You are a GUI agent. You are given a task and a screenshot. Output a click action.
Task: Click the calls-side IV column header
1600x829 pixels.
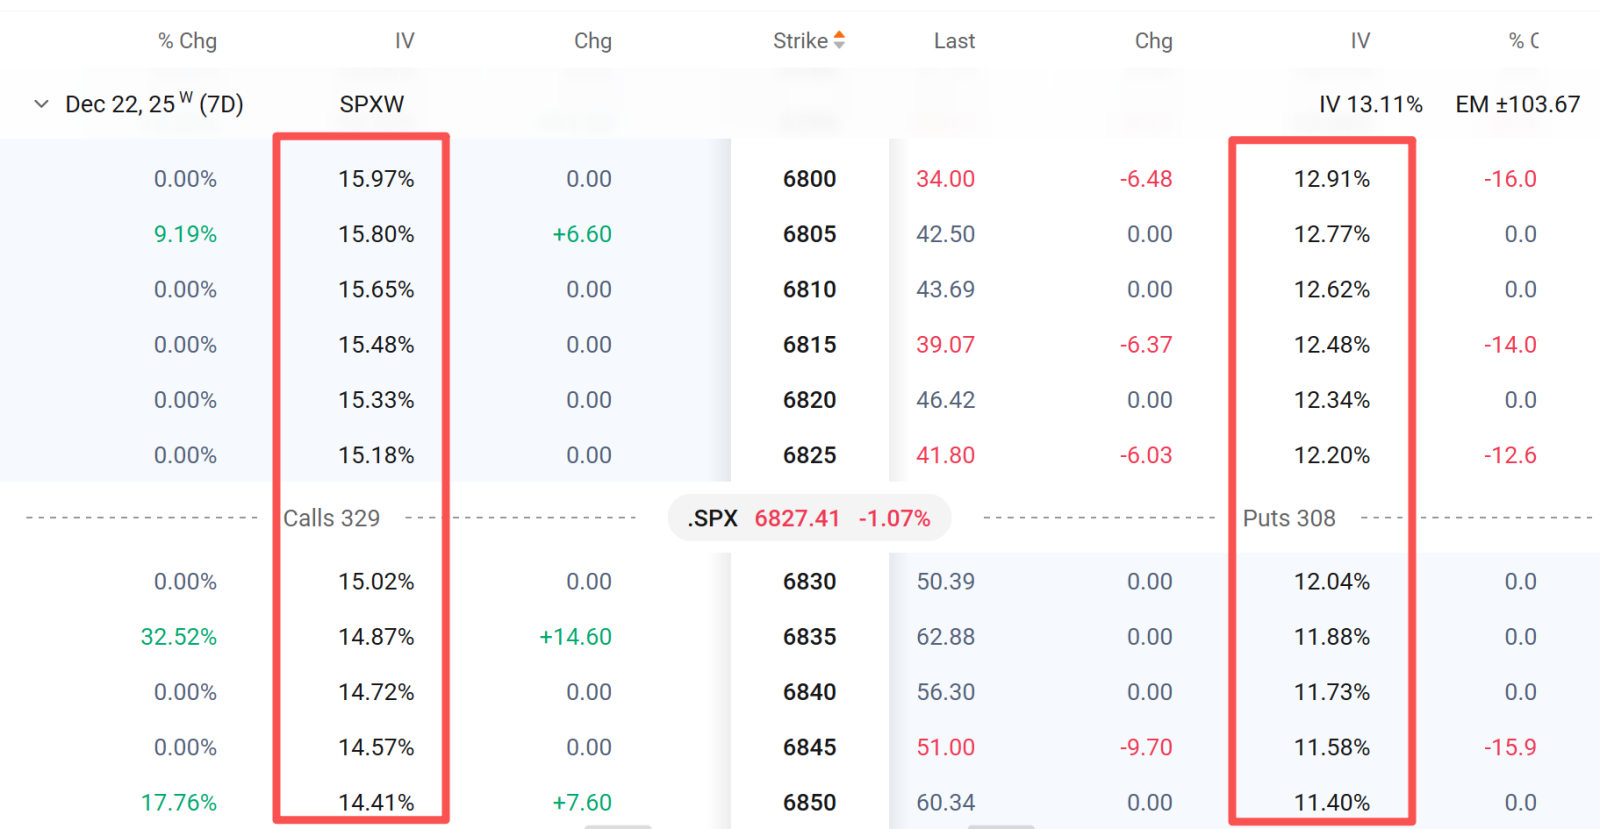click(x=404, y=41)
